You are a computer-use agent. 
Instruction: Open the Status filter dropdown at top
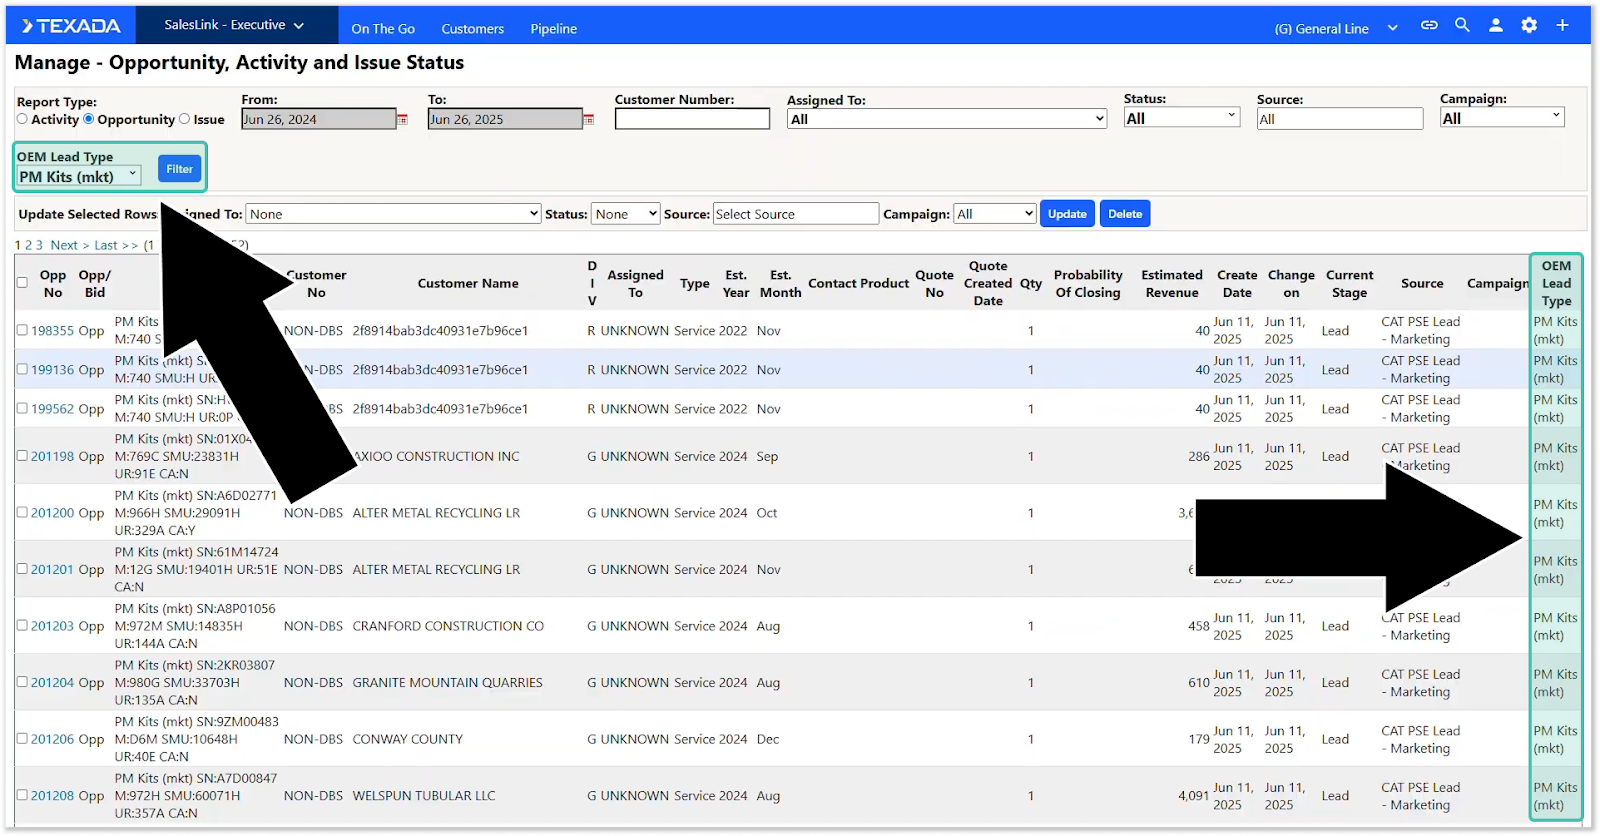1181,117
